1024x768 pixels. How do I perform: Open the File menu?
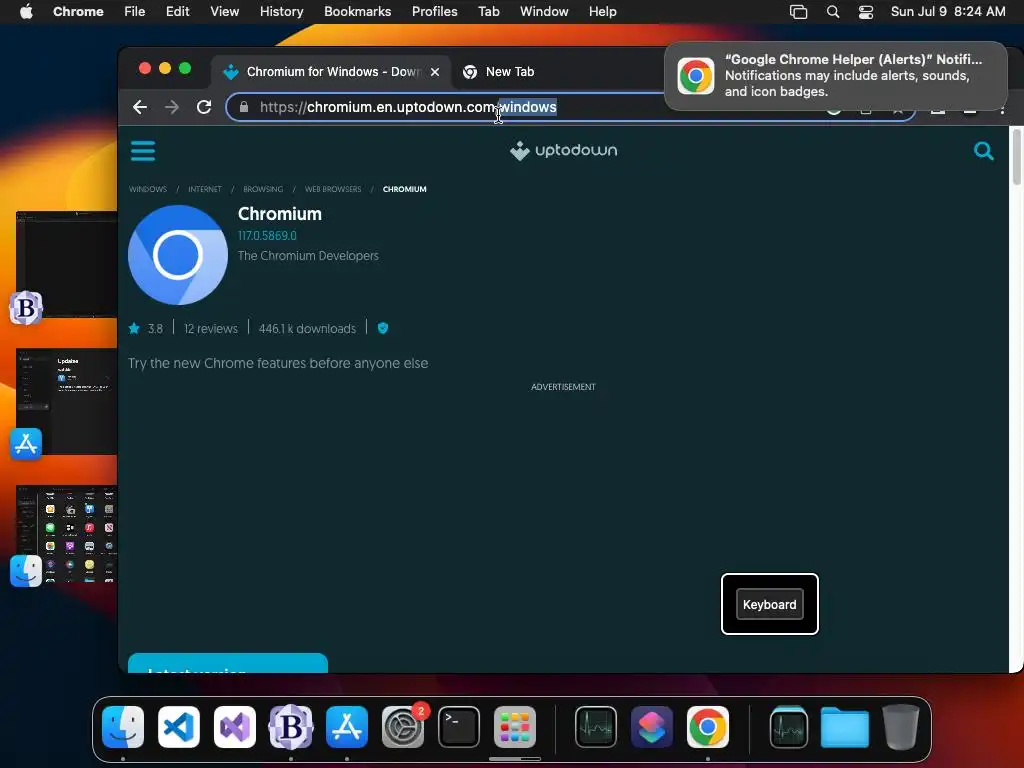(x=135, y=12)
